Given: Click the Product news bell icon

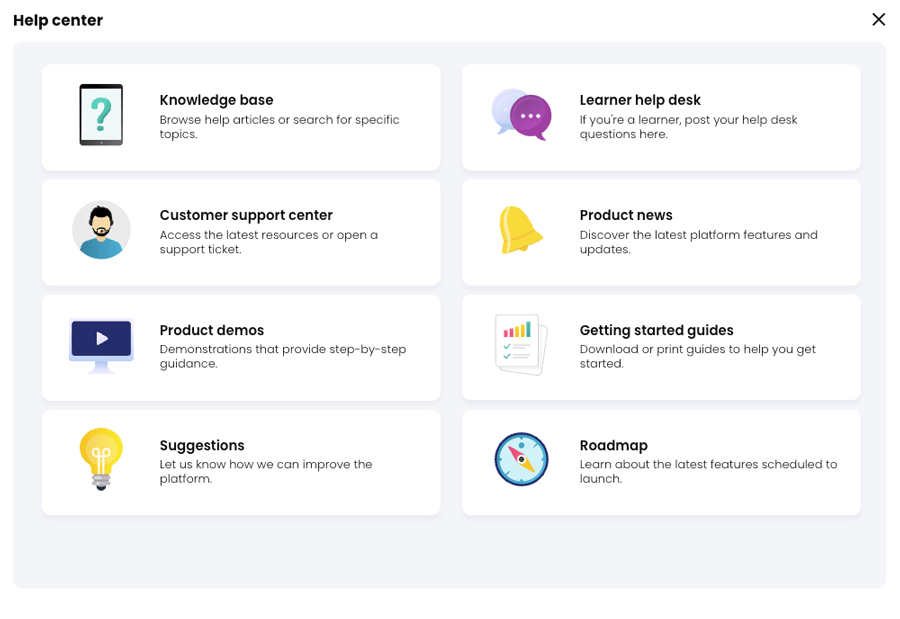Looking at the screenshot, I should click(x=521, y=231).
